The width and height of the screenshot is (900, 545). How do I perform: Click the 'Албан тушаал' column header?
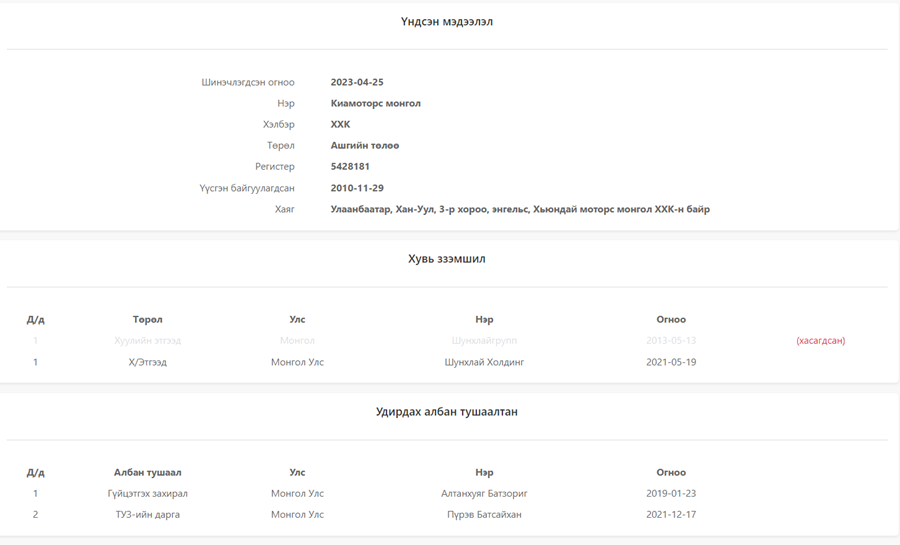point(148,473)
